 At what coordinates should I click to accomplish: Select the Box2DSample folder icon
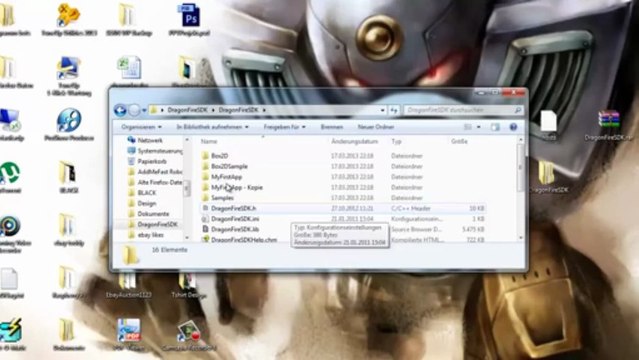[205, 167]
